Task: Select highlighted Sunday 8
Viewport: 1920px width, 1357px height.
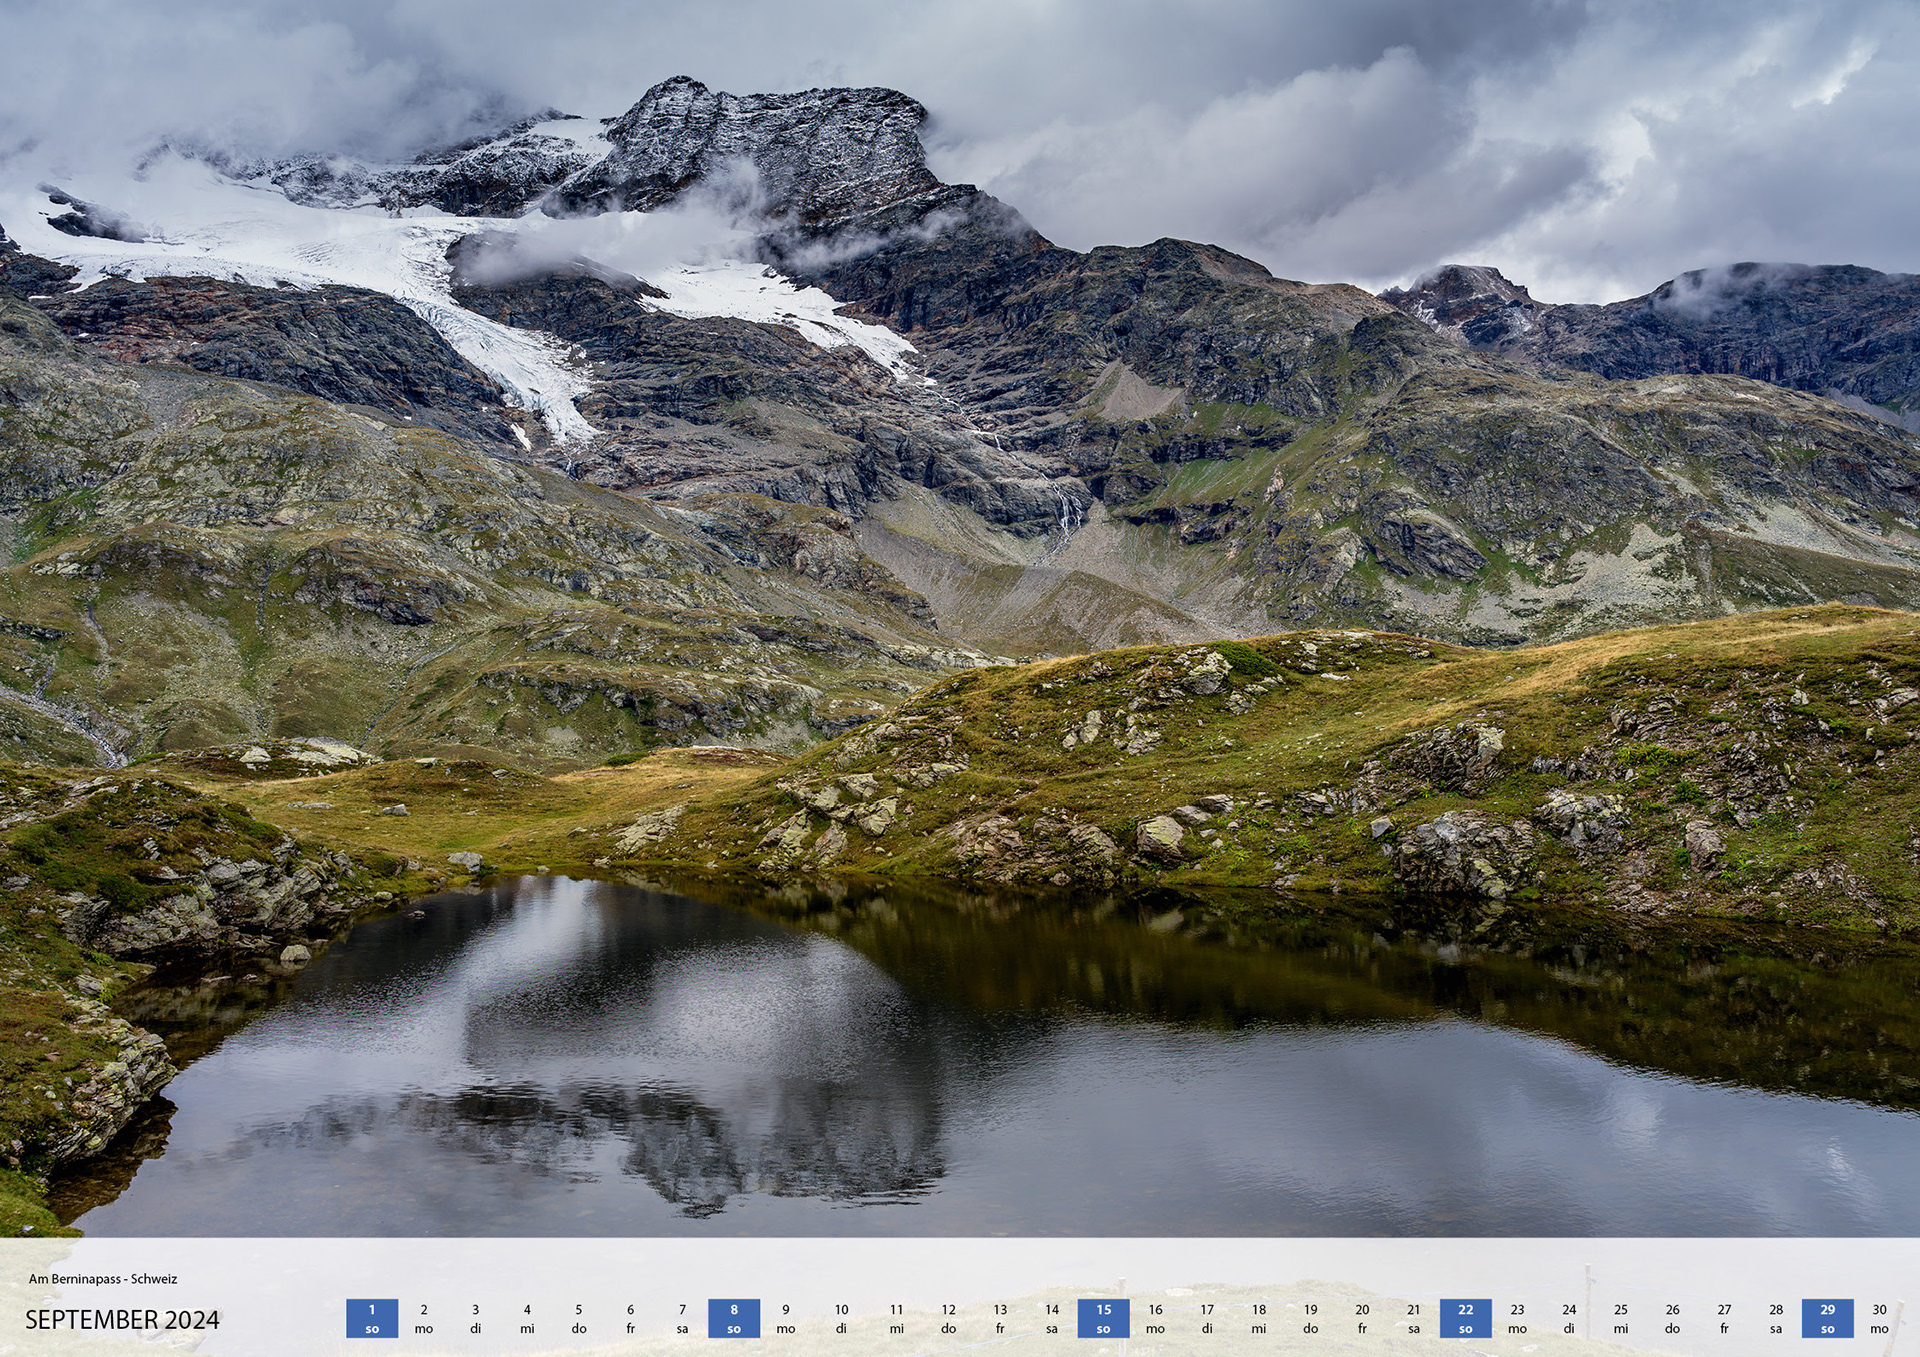Action: 734,1318
